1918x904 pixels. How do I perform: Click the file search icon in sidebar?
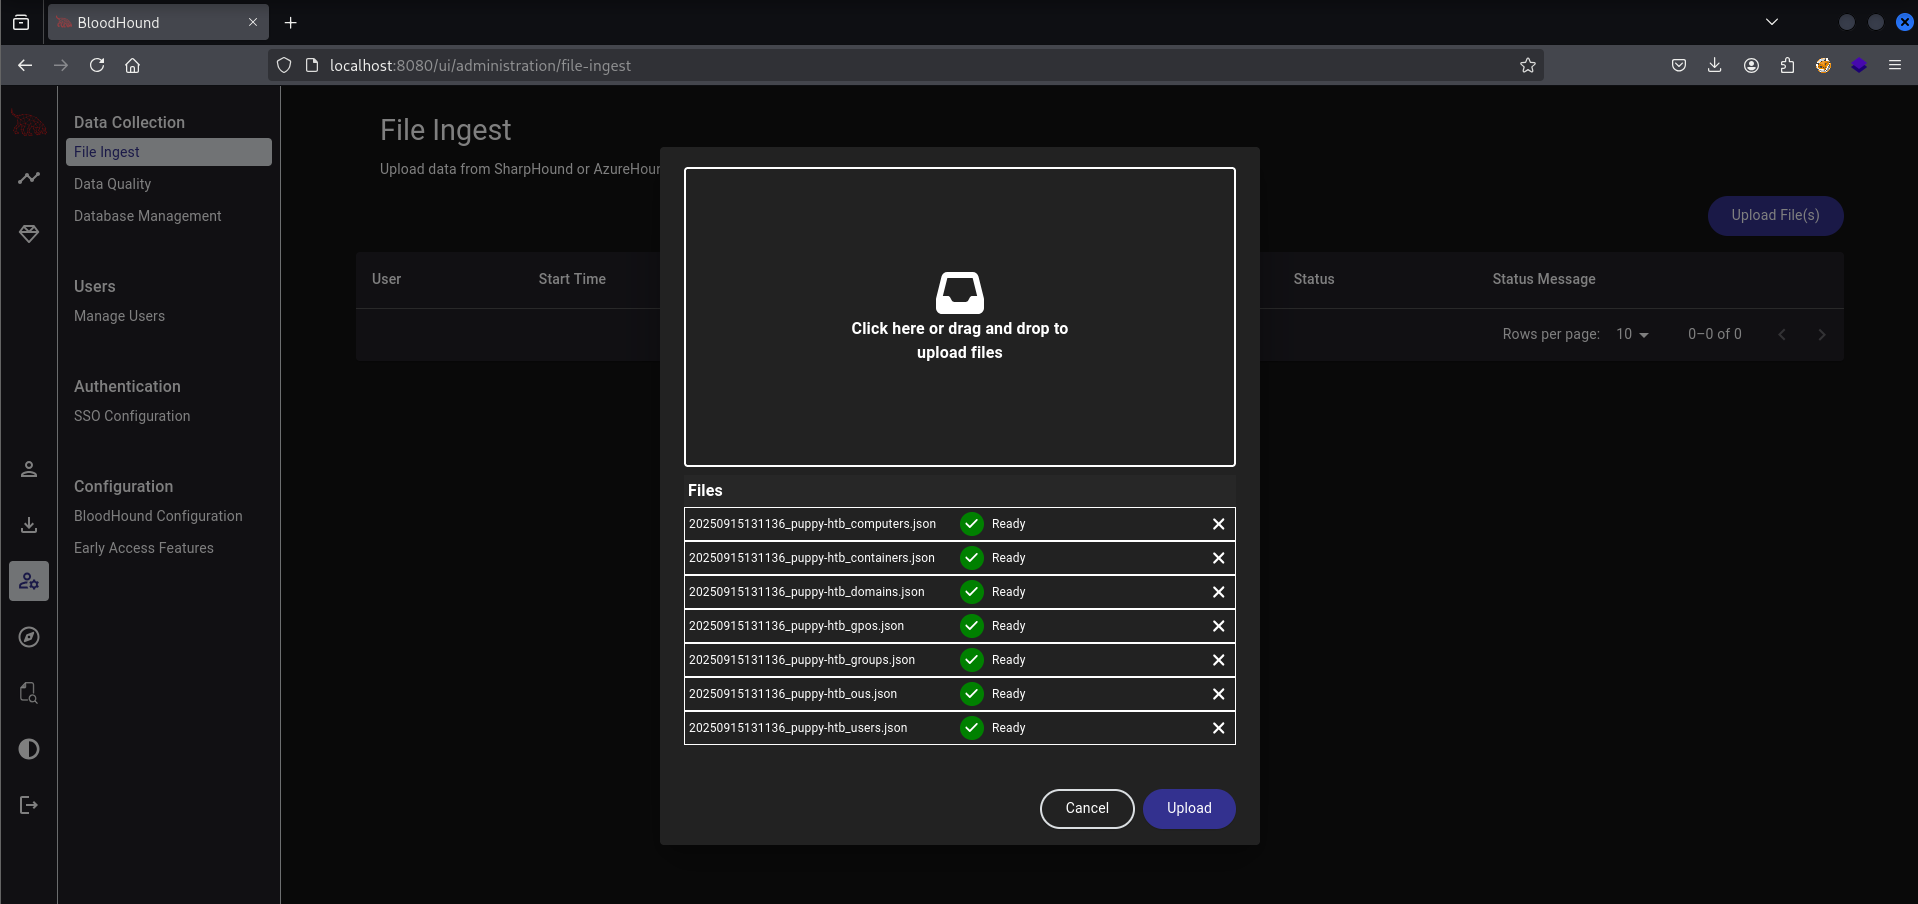pos(29,693)
